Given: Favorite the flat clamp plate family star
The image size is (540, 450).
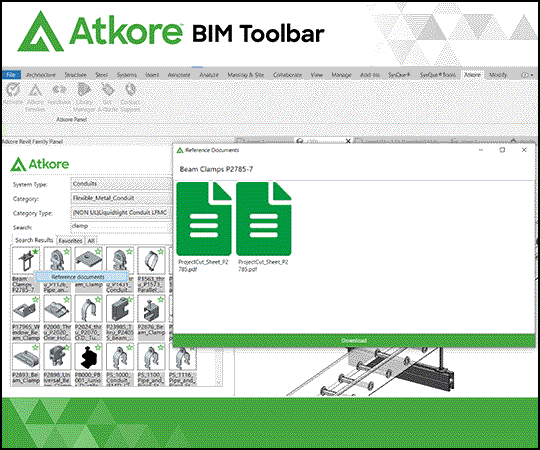Looking at the screenshot, I should pyautogui.click(x=98, y=252).
